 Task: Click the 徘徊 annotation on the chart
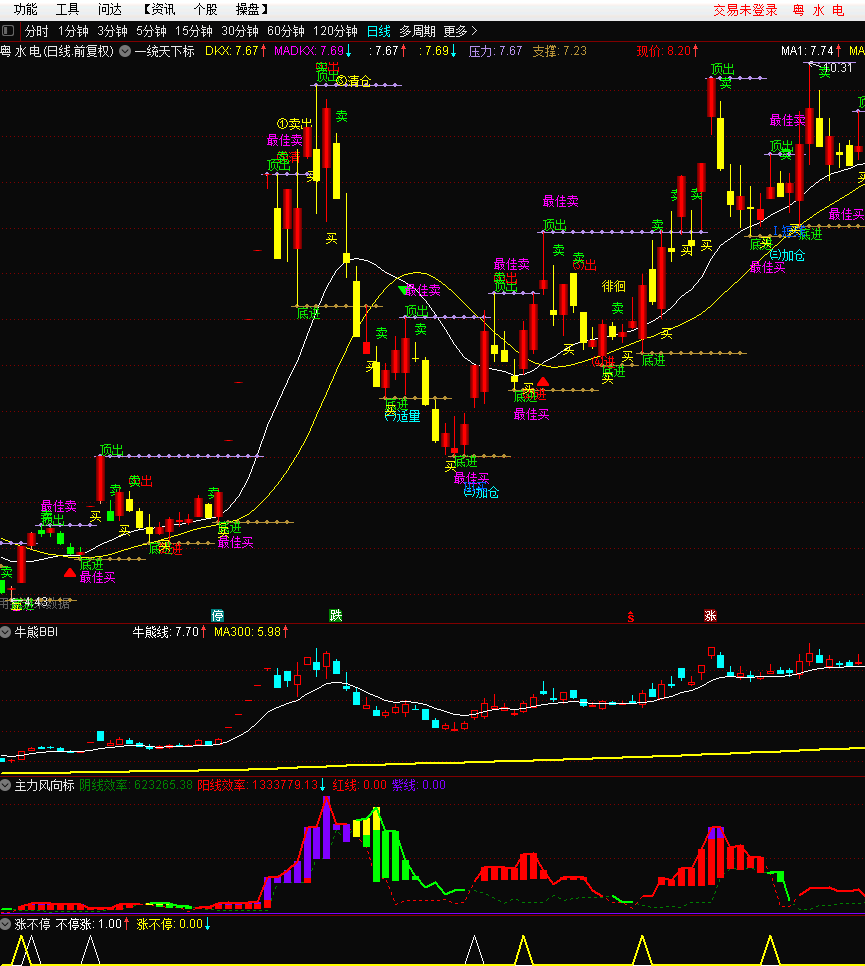tap(614, 286)
